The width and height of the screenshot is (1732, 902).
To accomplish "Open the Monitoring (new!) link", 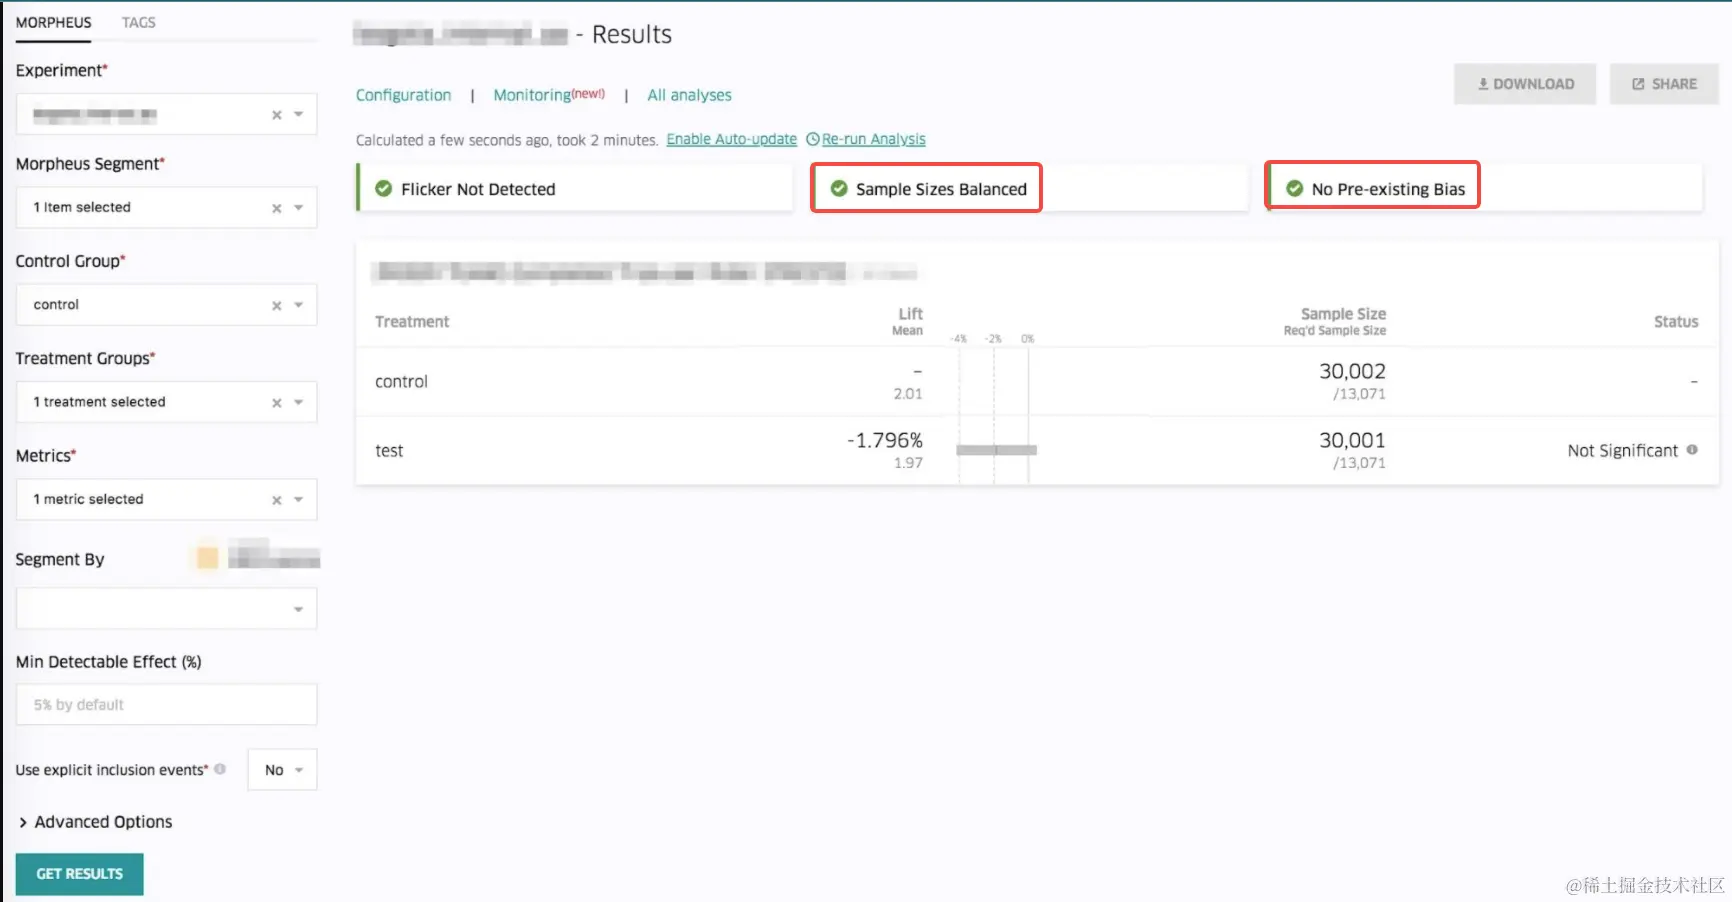I will pos(549,95).
